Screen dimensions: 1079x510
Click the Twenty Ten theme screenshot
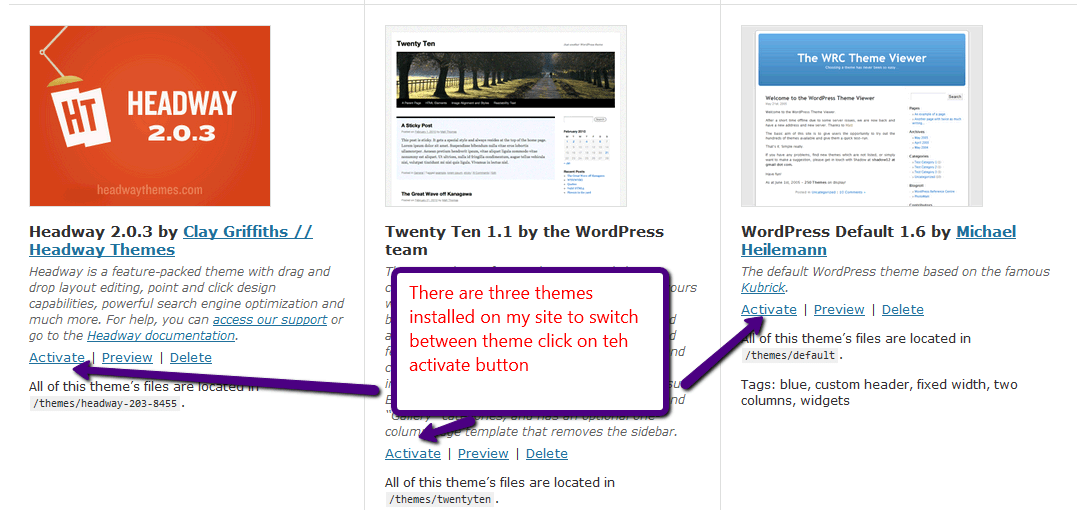point(506,116)
